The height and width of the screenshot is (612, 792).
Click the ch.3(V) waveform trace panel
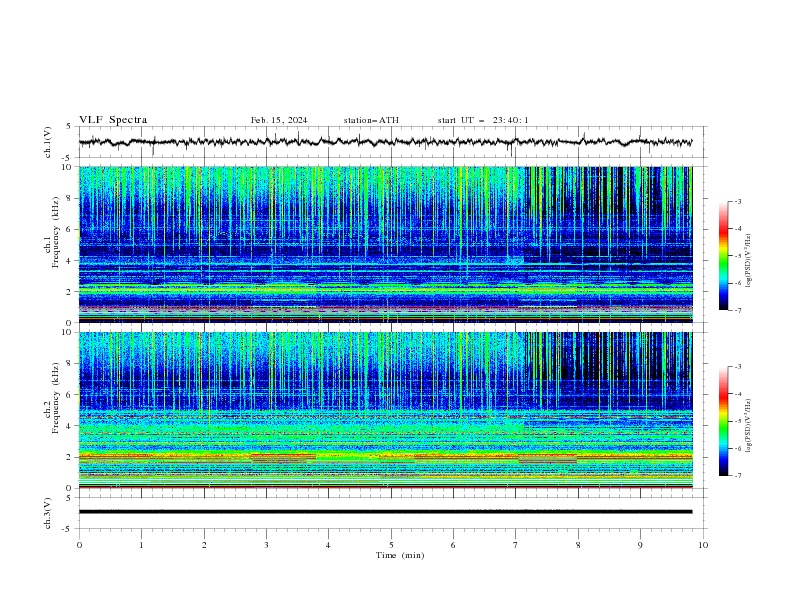393,513
